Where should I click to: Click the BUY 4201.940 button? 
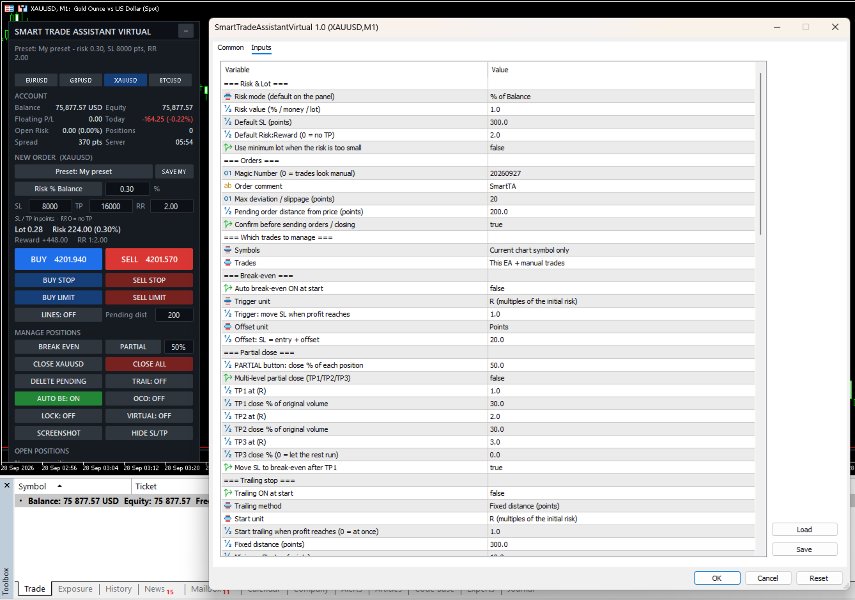click(58, 259)
